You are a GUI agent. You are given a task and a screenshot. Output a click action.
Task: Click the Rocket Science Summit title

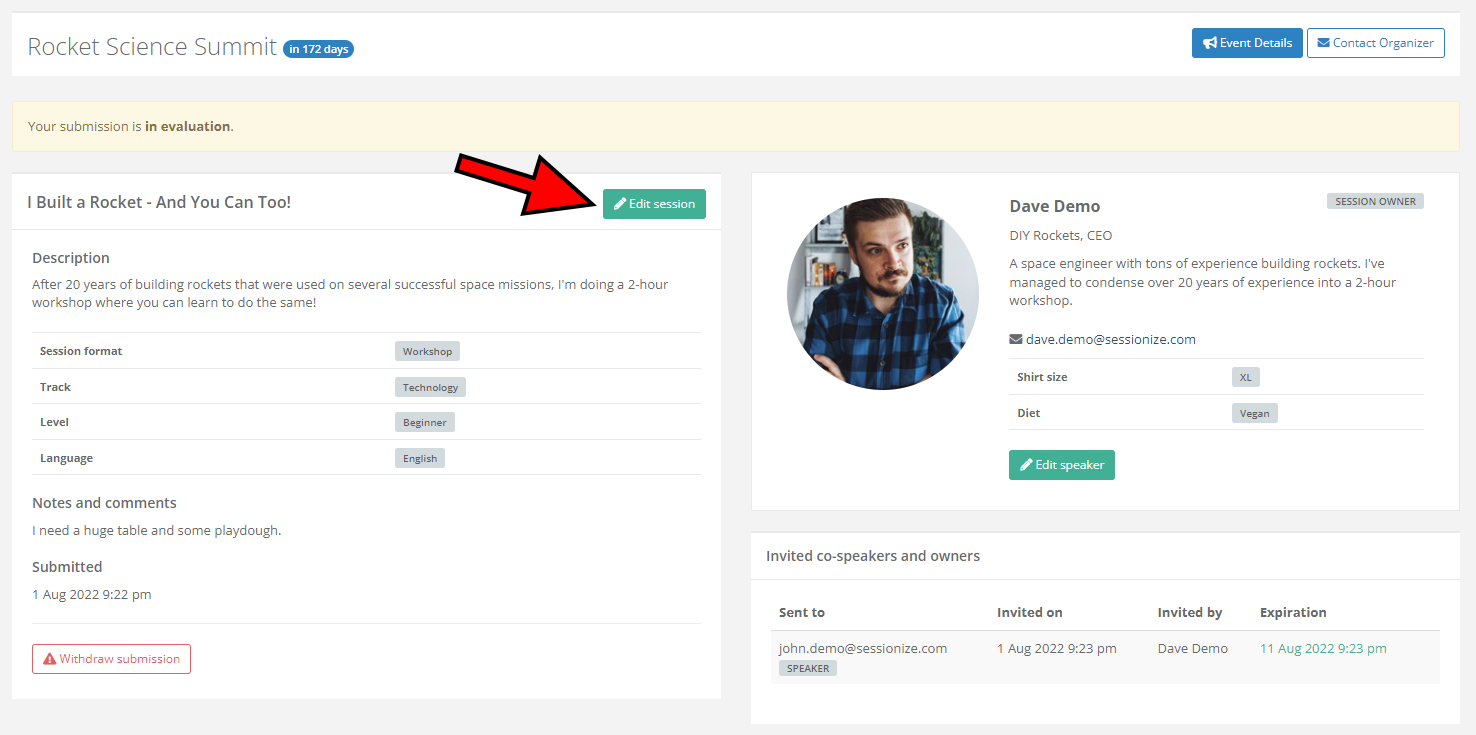click(x=152, y=46)
